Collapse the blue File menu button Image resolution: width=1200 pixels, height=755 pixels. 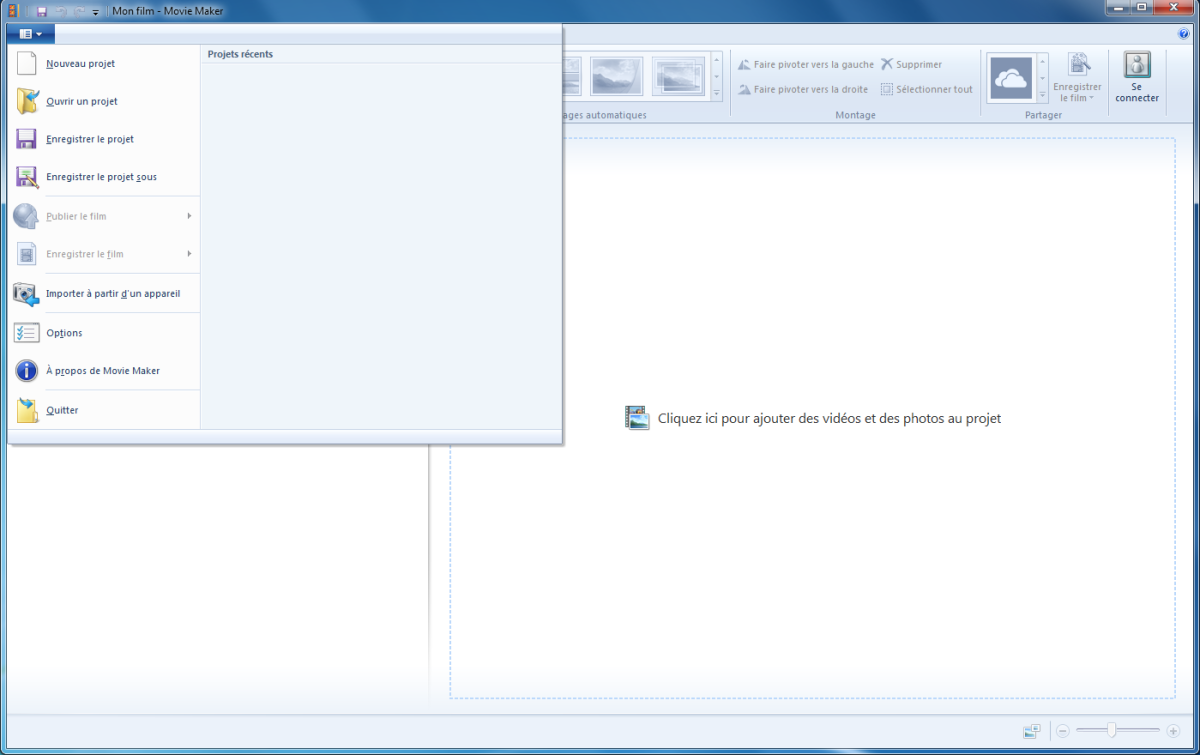click(x=30, y=34)
